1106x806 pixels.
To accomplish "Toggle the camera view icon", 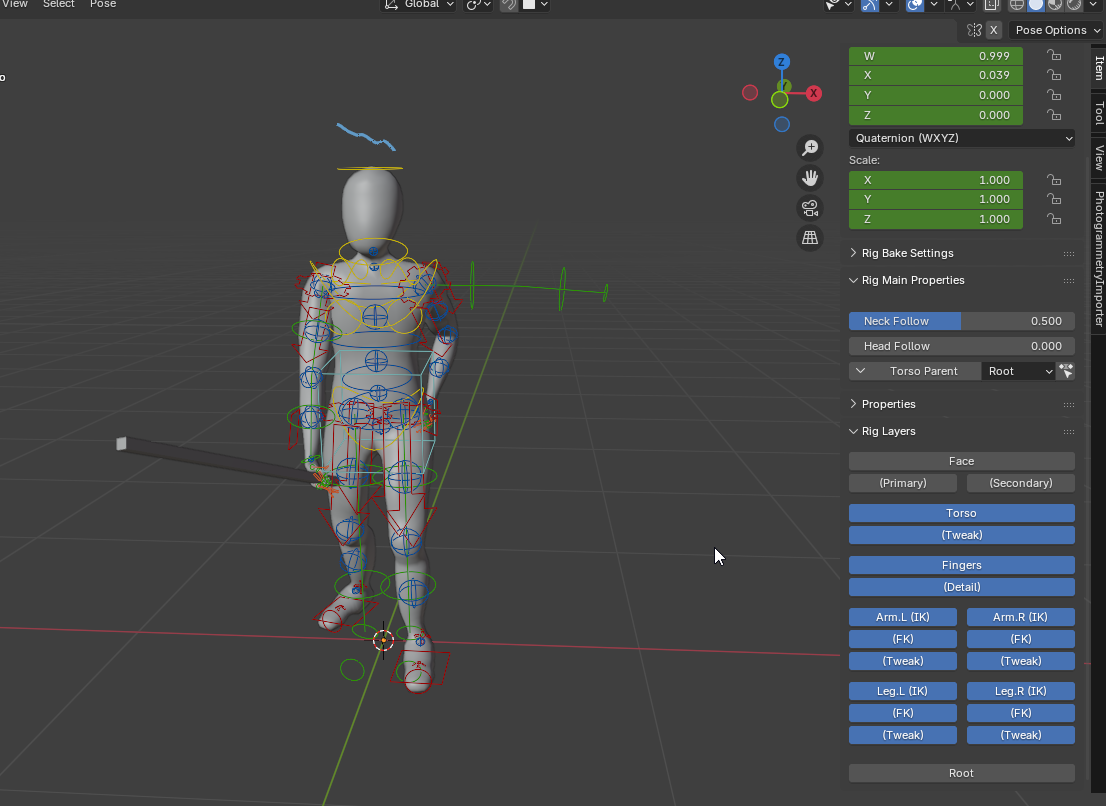I will tap(810, 208).
